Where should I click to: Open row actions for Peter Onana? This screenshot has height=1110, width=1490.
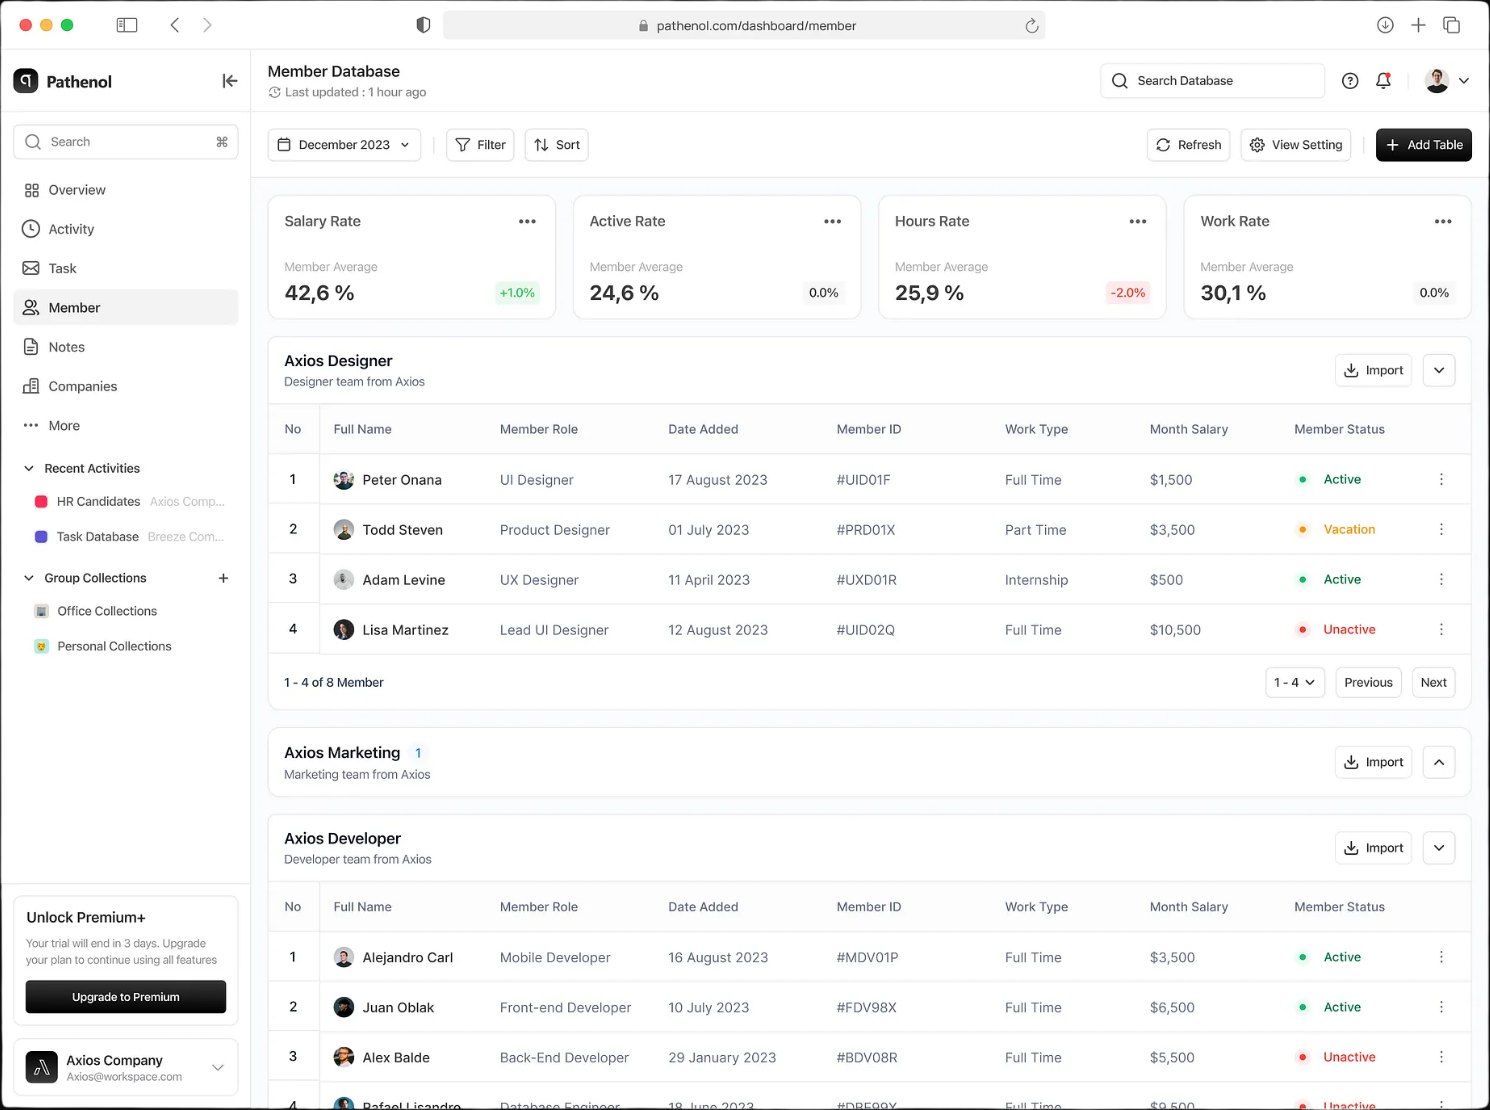[1441, 479]
